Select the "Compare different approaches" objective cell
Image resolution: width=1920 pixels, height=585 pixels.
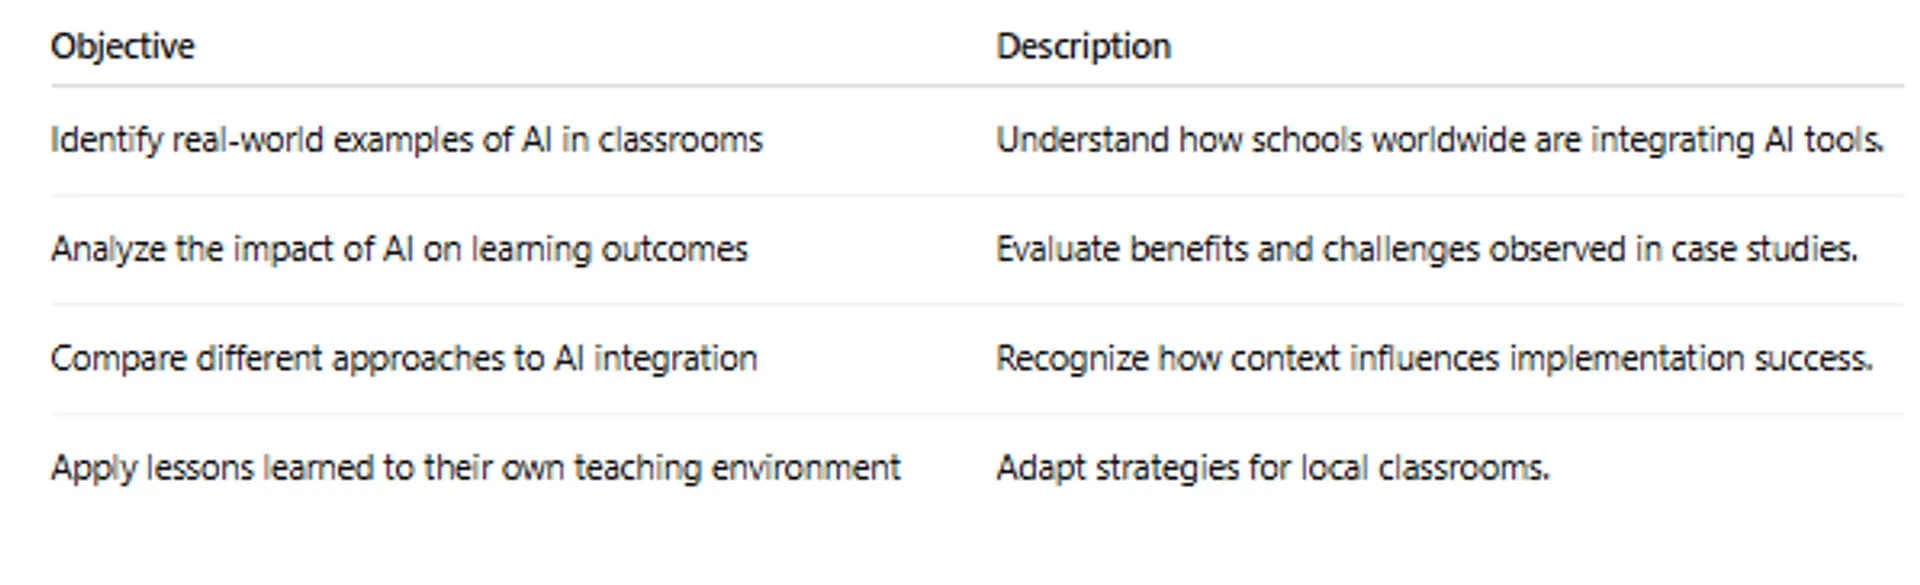tap(404, 358)
